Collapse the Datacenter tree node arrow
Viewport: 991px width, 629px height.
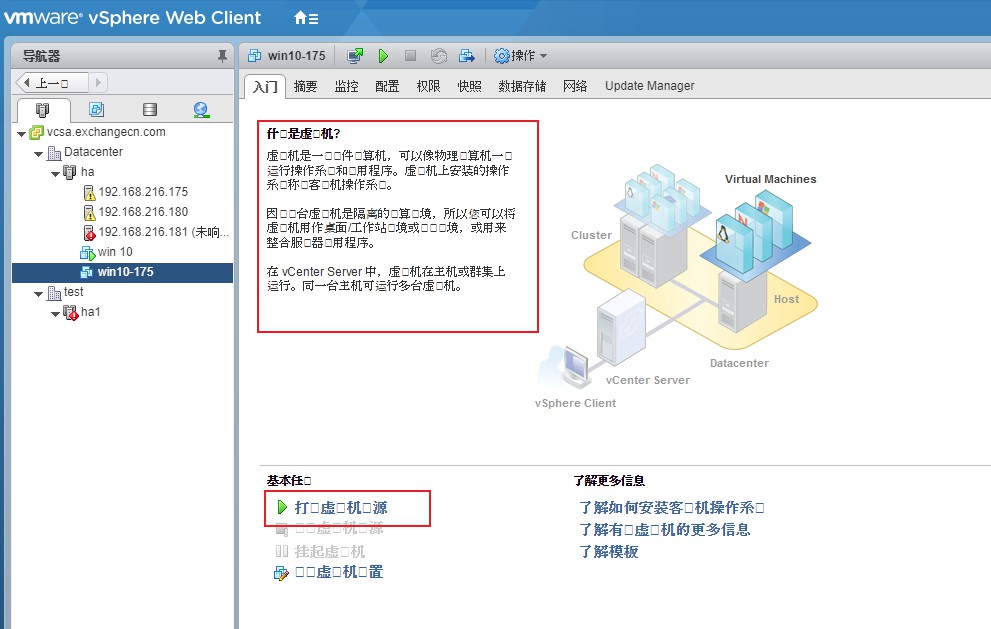(39, 154)
